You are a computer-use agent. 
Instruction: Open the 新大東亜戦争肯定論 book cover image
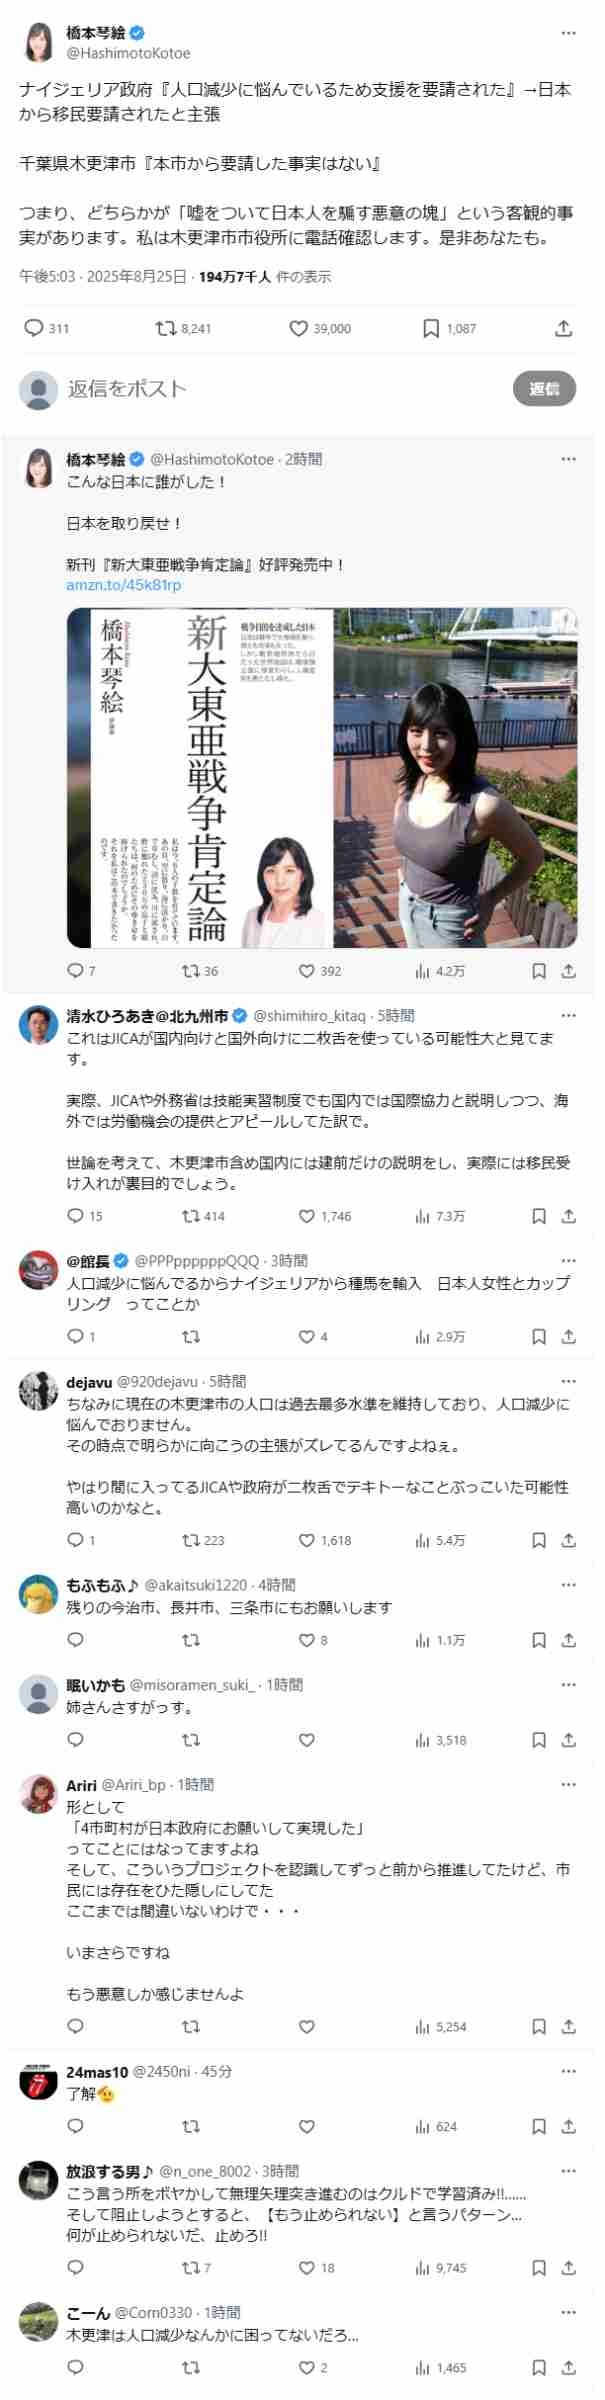(200, 778)
